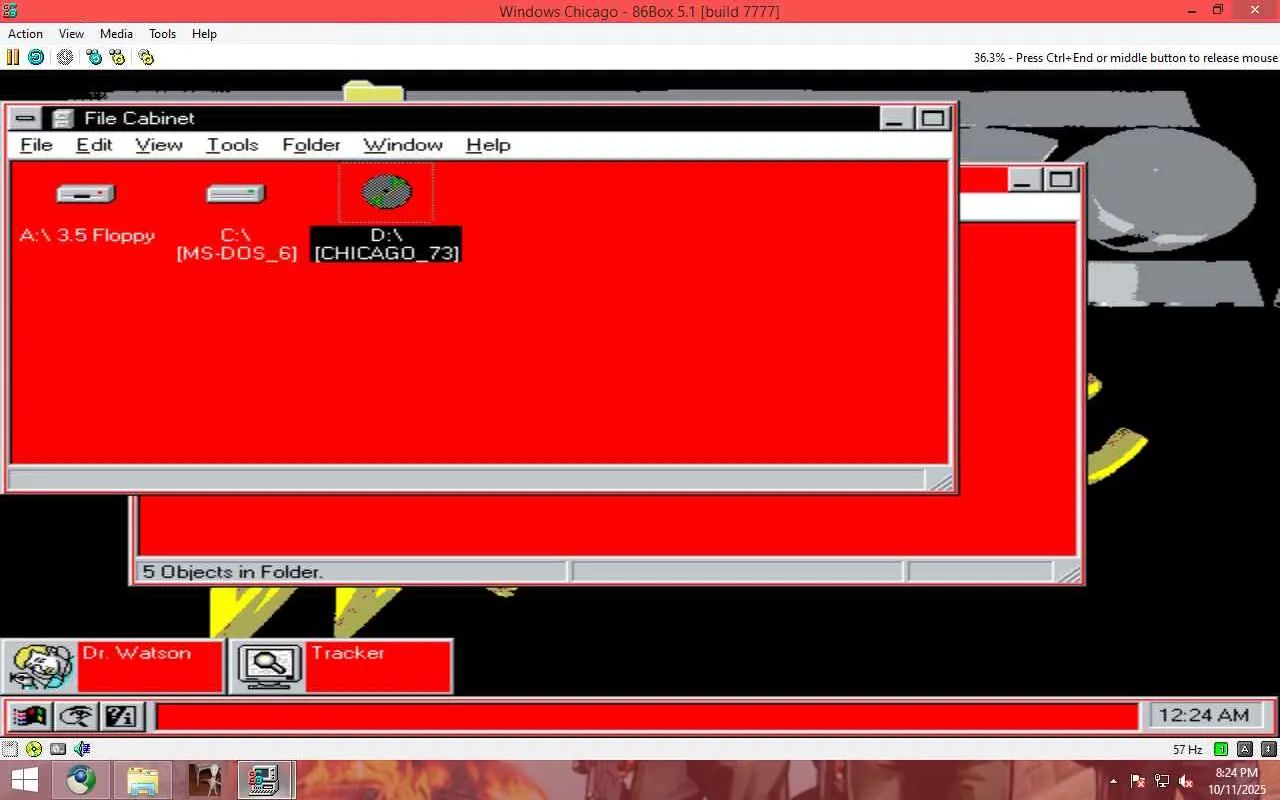Send Ctrl+Alt+Esc via the yellow keys icon
The height and width of the screenshot is (800, 1280).
[x=117, y=57]
